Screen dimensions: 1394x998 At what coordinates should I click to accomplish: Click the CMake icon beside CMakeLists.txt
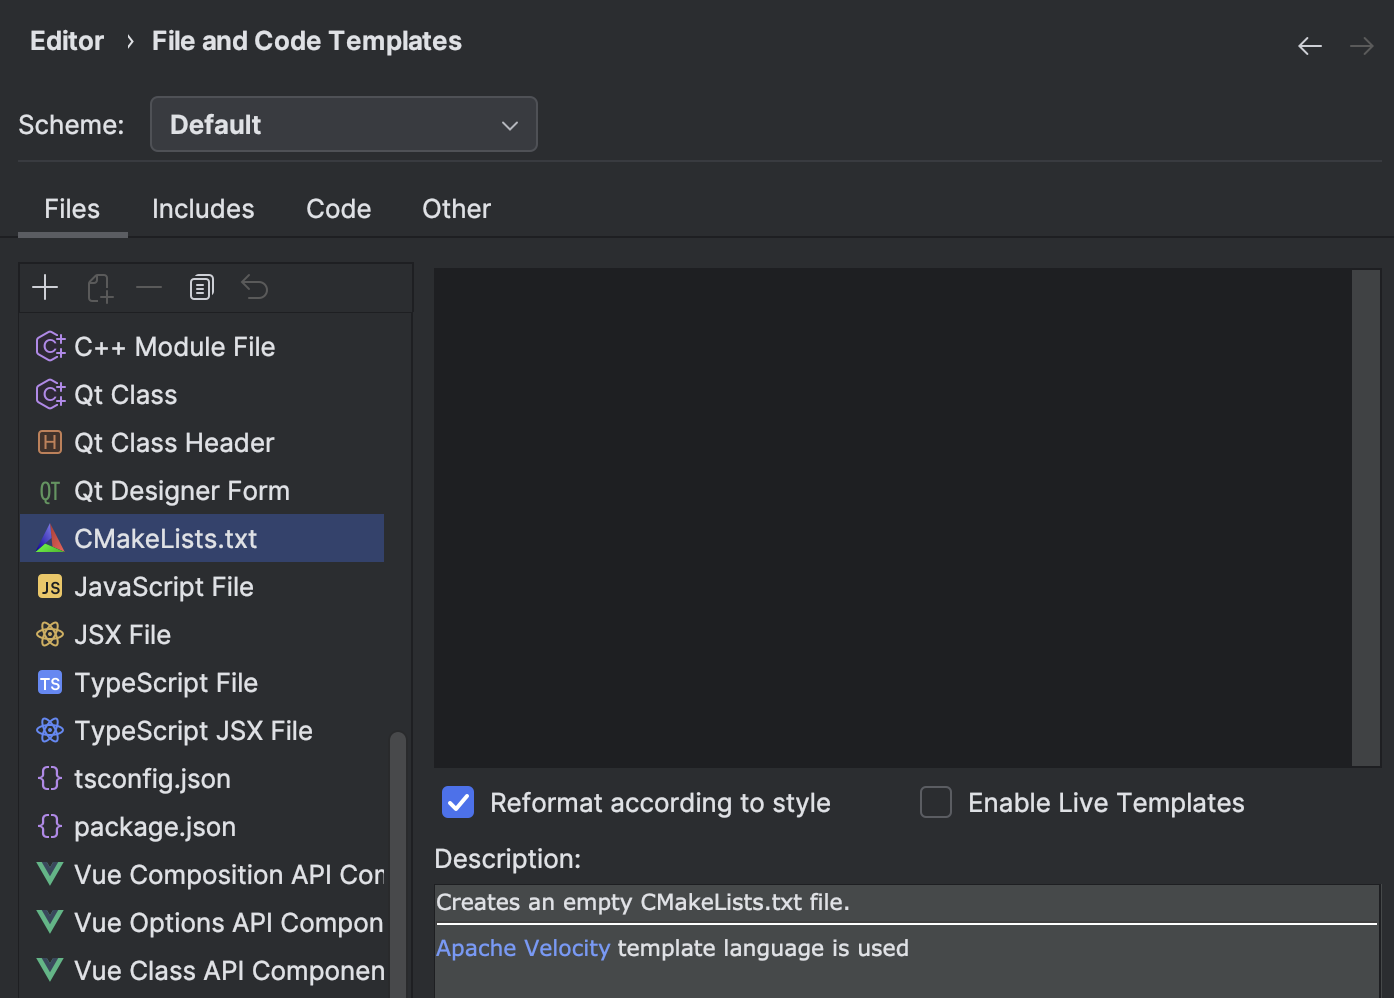(x=50, y=538)
